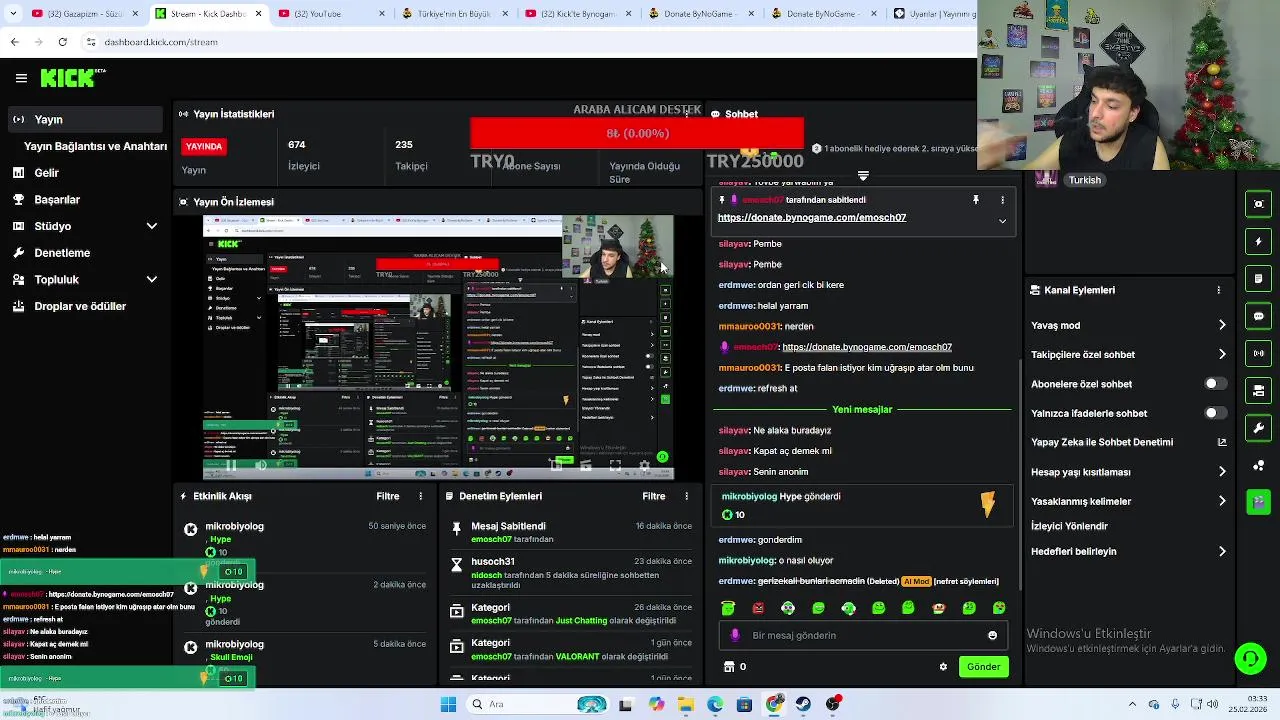Viewport: 1280px width, 720px height.
Task: Expand Yasaklanmış kelimeler options
Action: [x=1222, y=501]
